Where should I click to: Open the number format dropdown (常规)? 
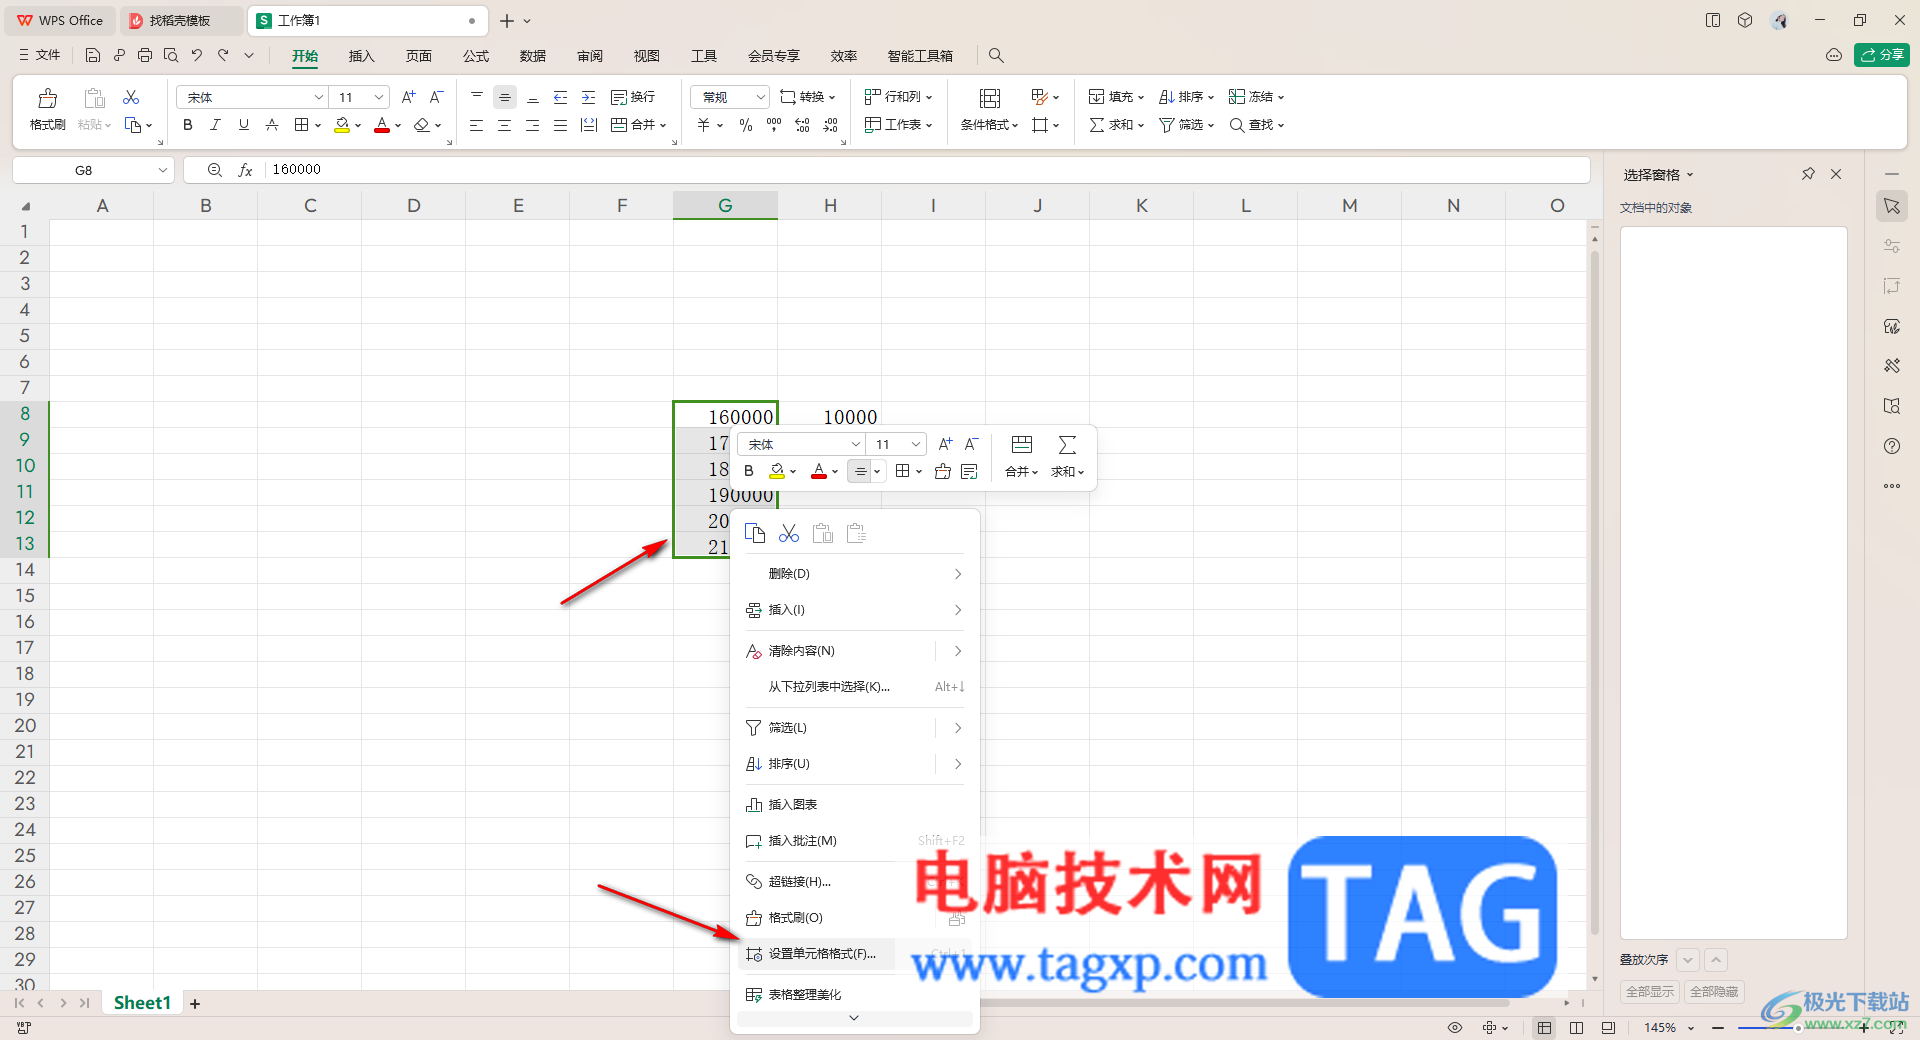click(729, 97)
